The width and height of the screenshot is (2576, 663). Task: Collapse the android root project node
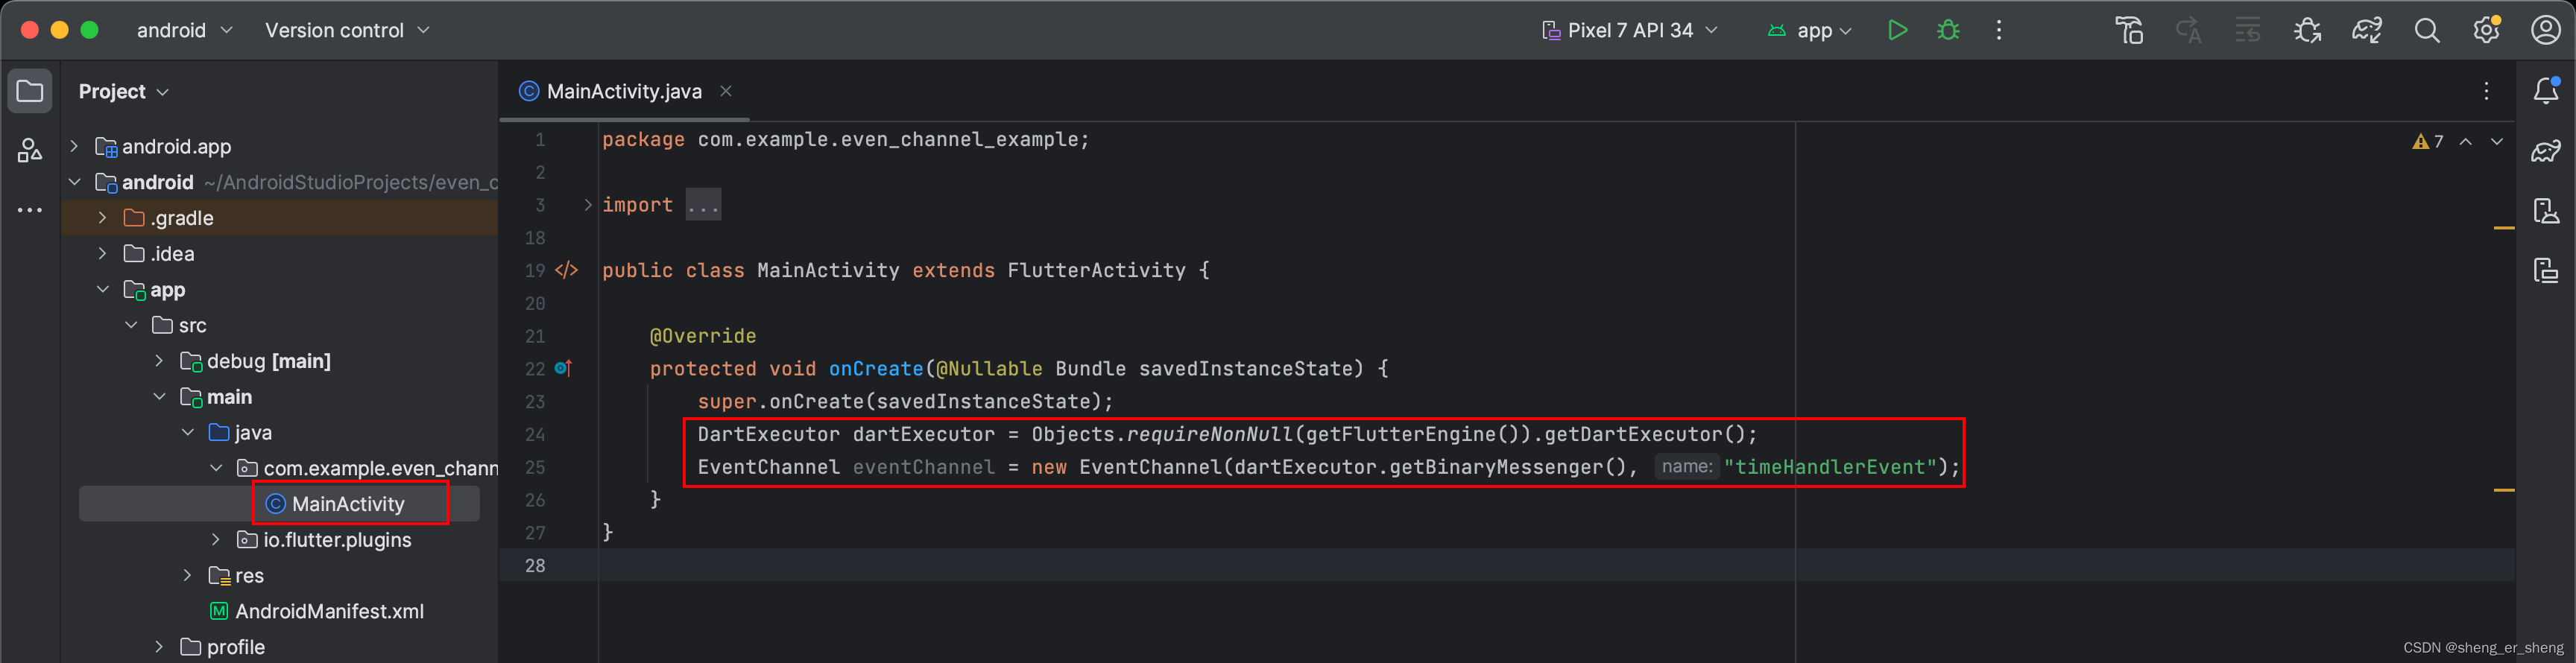pyautogui.click(x=74, y=182)
